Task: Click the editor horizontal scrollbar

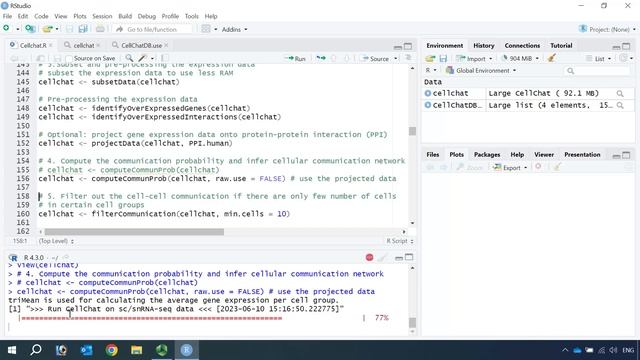Action: [134, 232]
